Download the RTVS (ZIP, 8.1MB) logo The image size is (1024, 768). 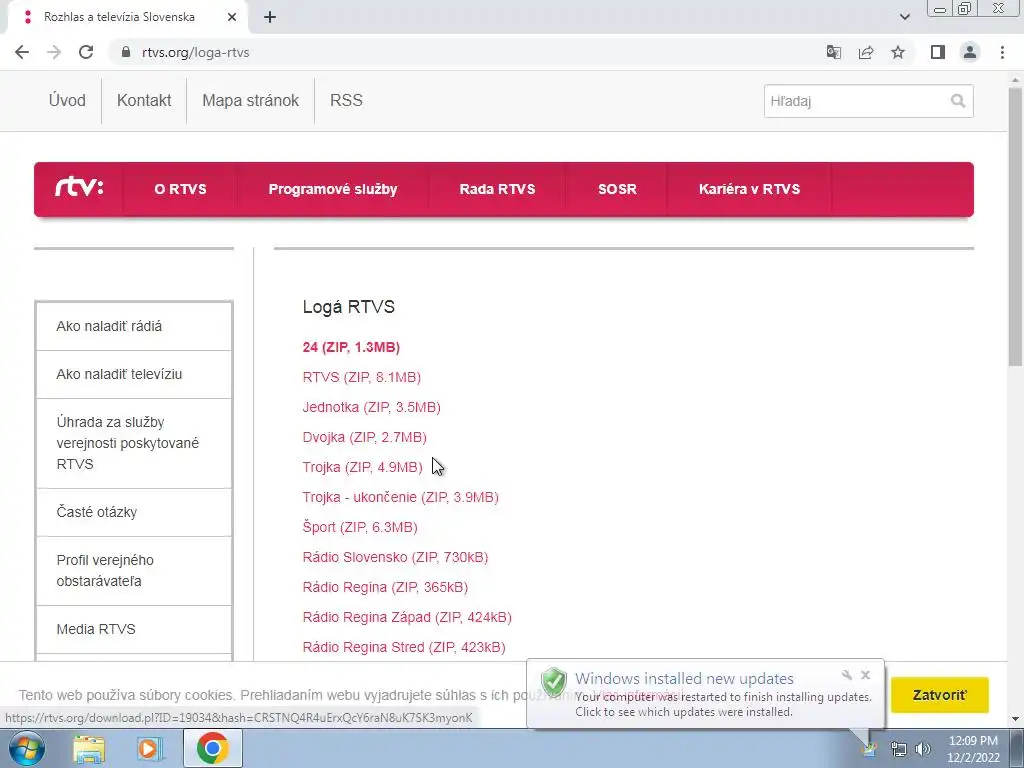[362, 377]
